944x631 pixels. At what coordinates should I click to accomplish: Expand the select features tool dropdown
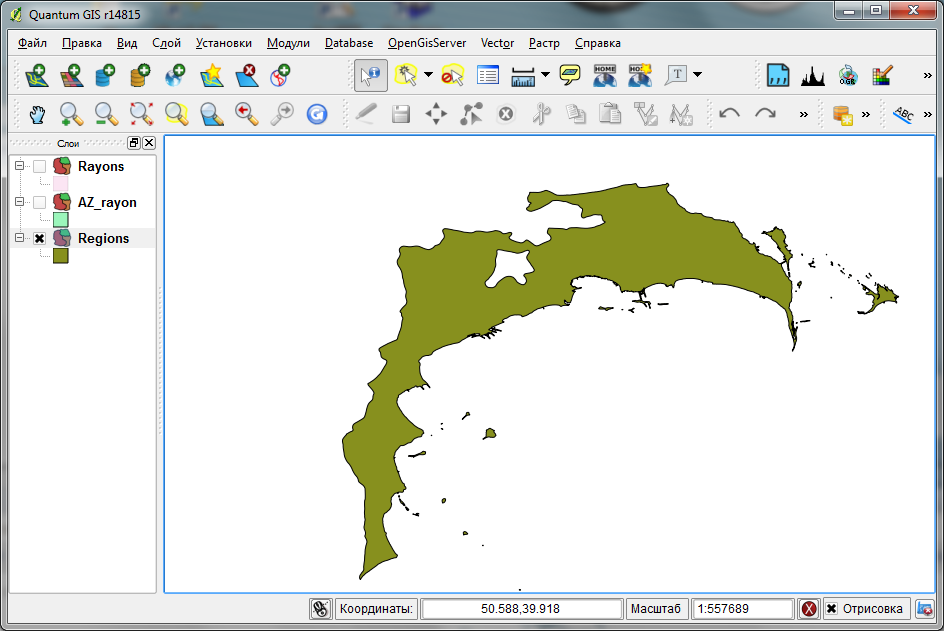coord(428,75)
